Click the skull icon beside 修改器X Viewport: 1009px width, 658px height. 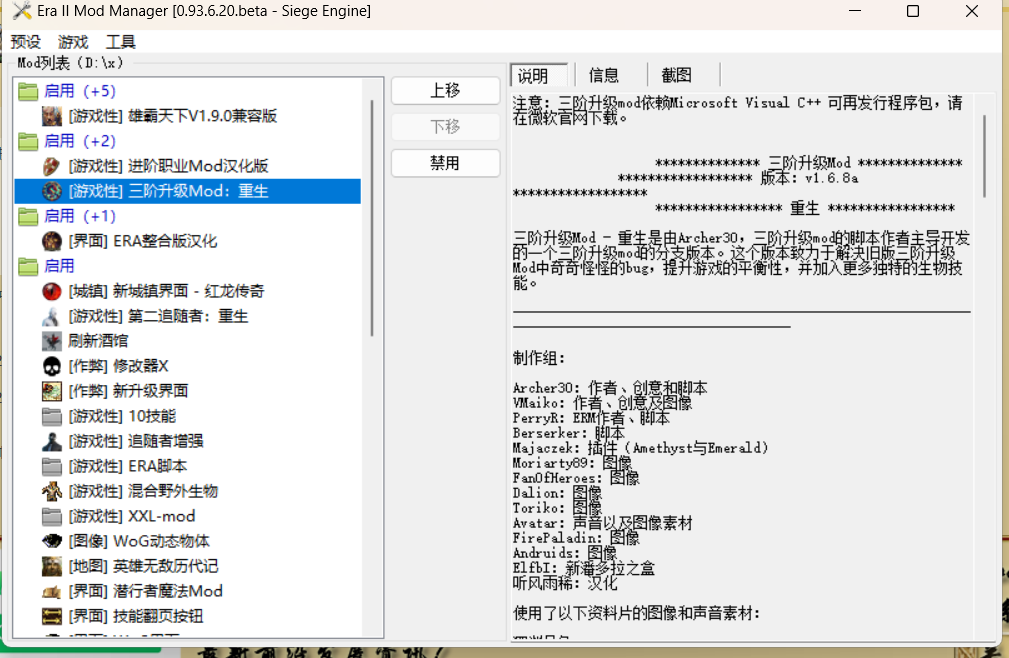pos(52,366)
